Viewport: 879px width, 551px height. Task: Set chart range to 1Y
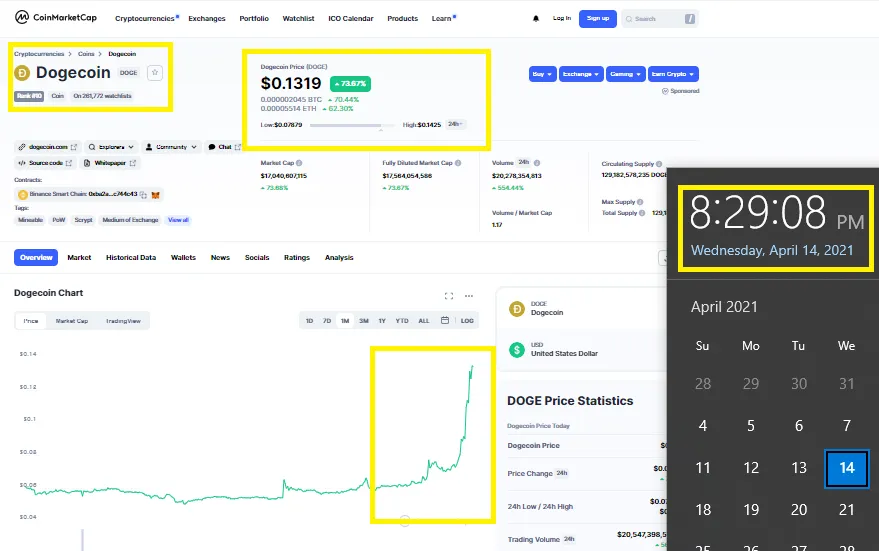tap(382, 321)
